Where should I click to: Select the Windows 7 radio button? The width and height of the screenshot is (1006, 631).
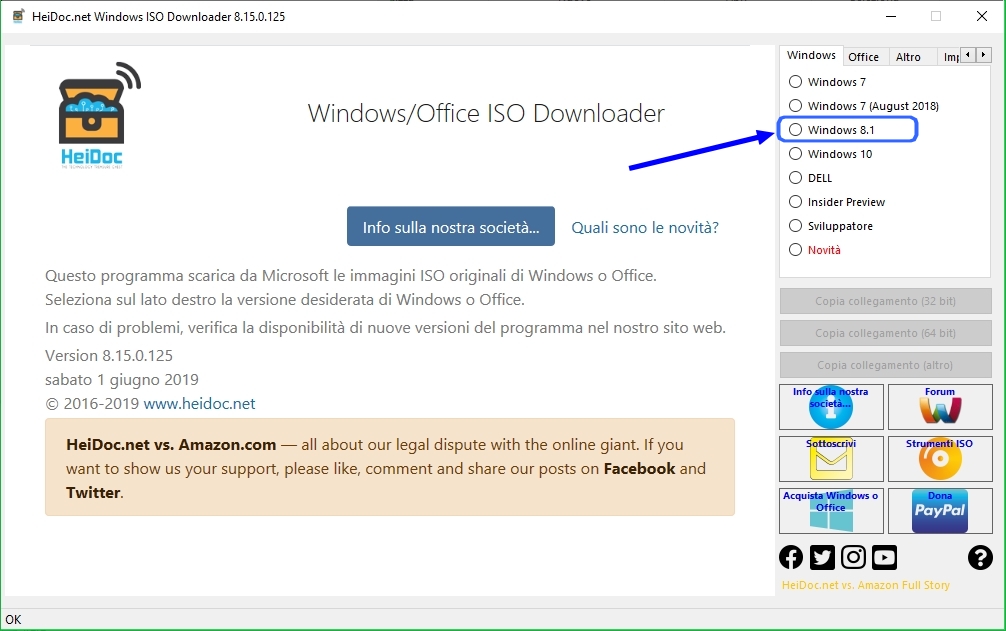(796, 81)
